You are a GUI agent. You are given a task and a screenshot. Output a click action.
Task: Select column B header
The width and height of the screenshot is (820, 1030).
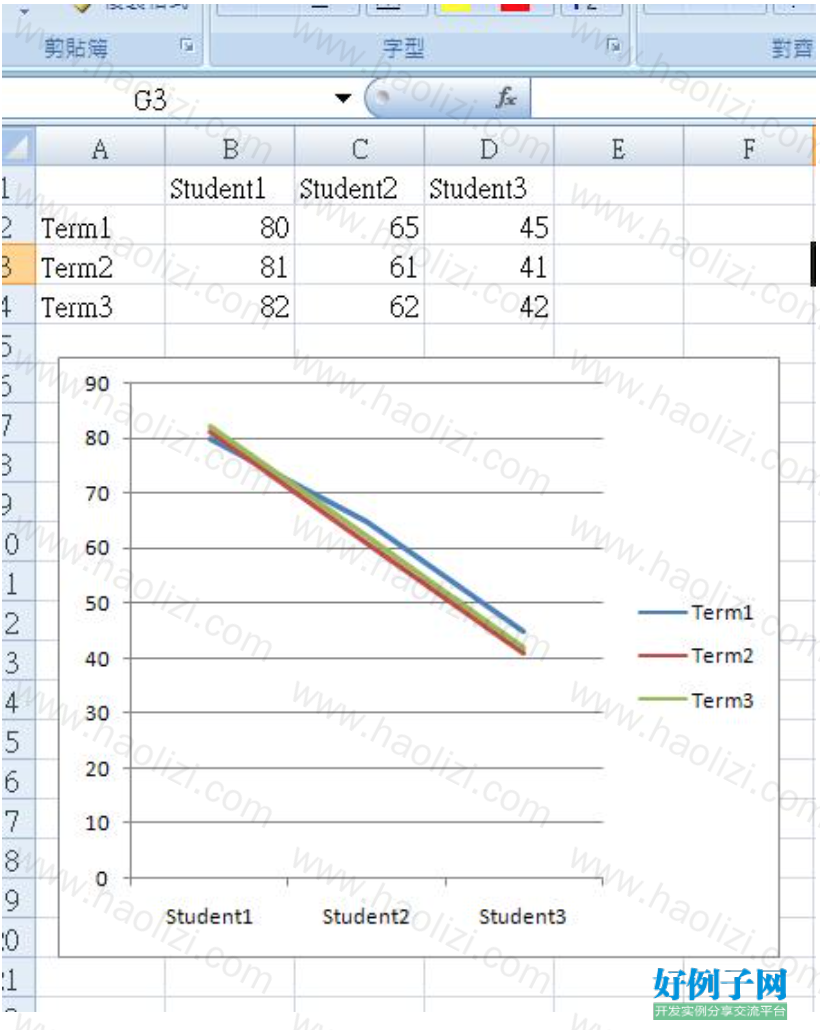(230, 148)
